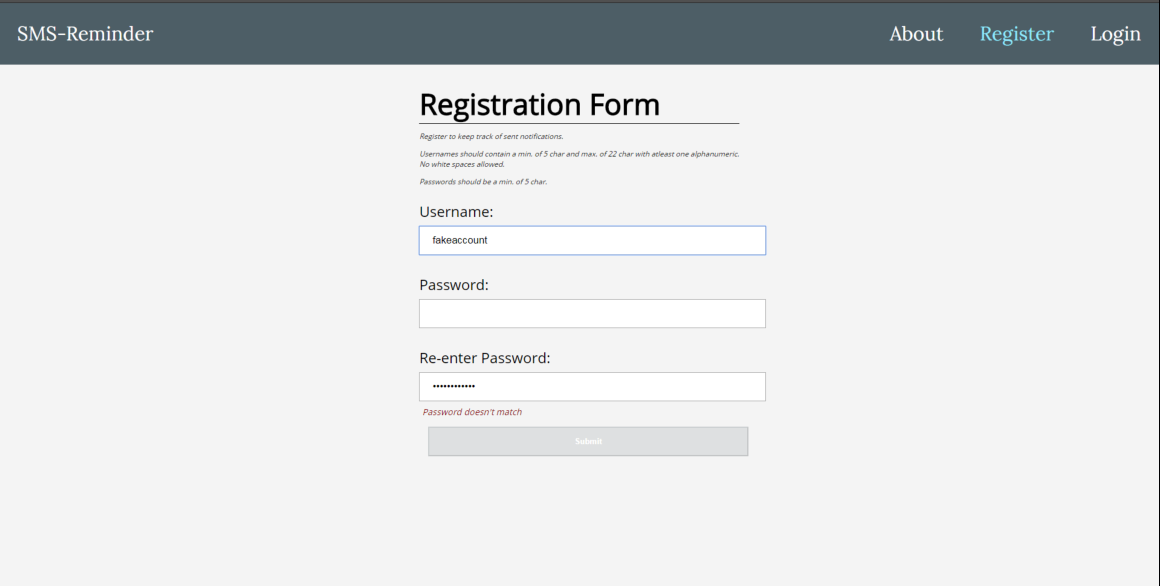
Task: Click the SMS-Reminder brand link
Action: click(x=85, y=33)
